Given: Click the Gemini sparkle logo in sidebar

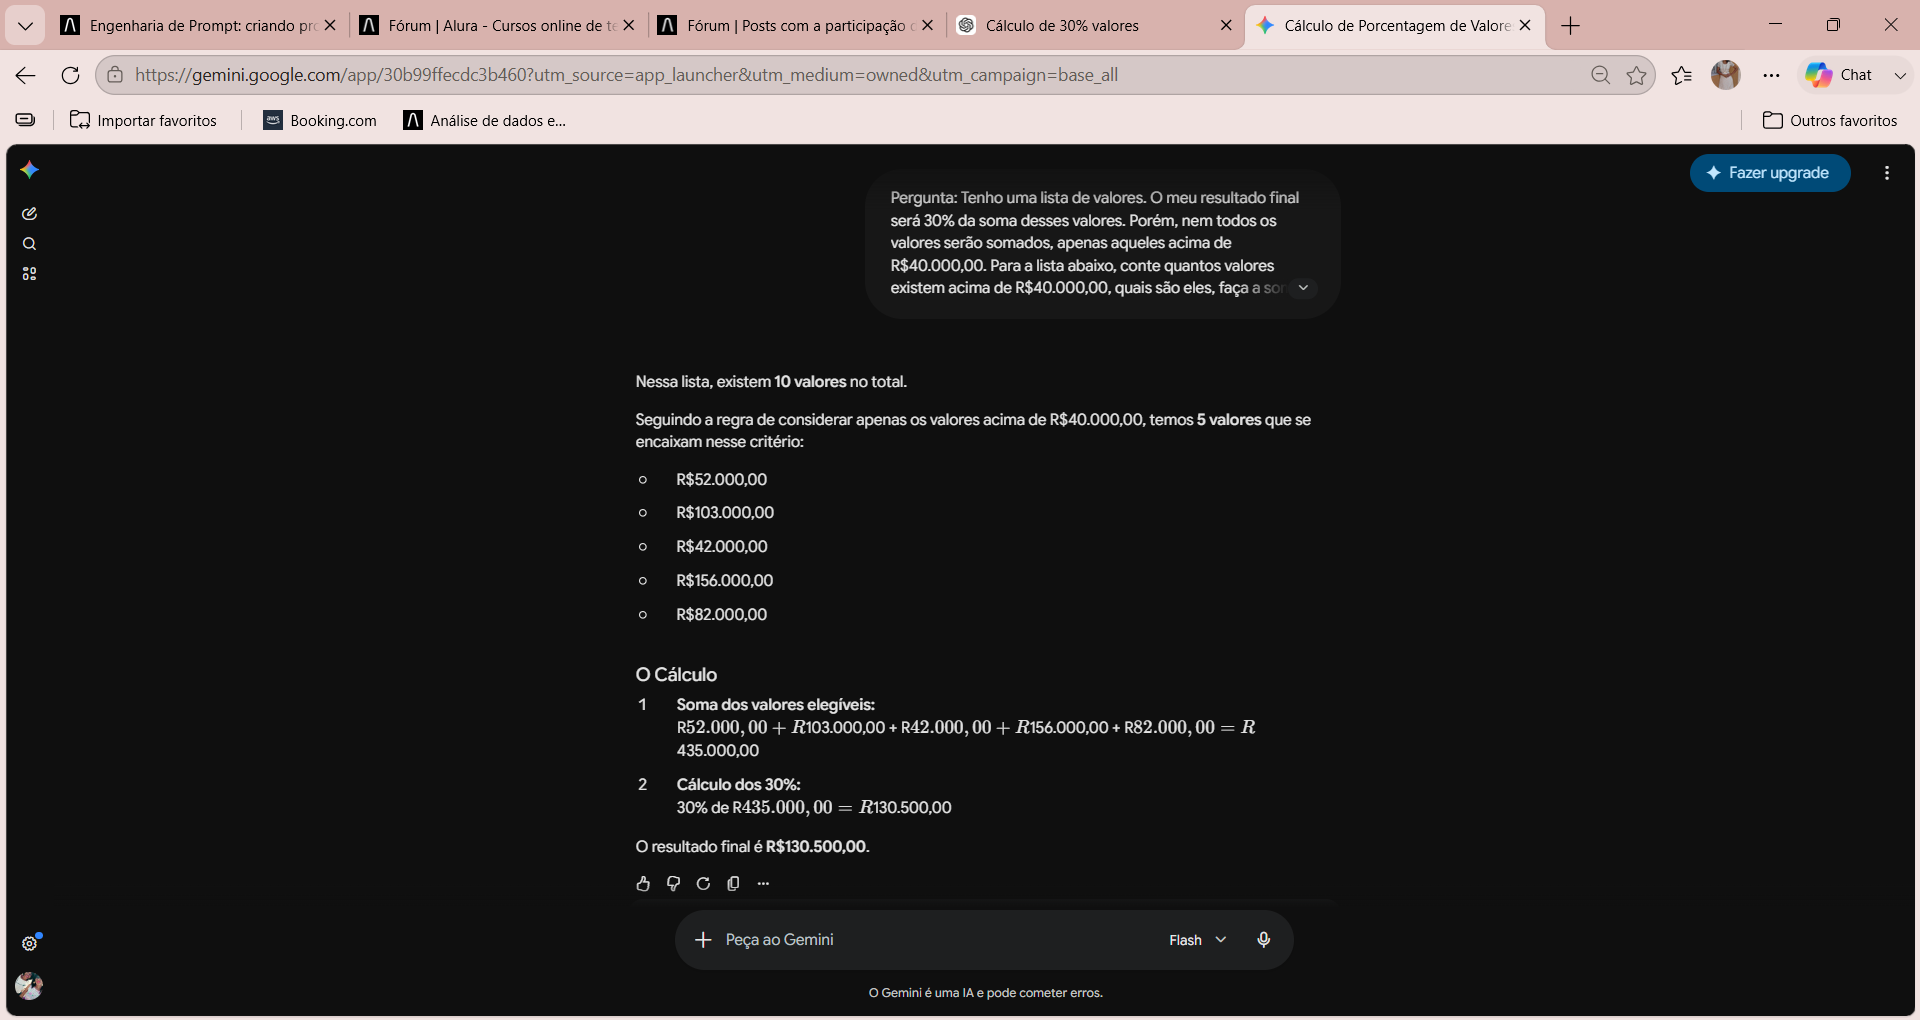Looking at the screenshot, I should click(29, 170).
